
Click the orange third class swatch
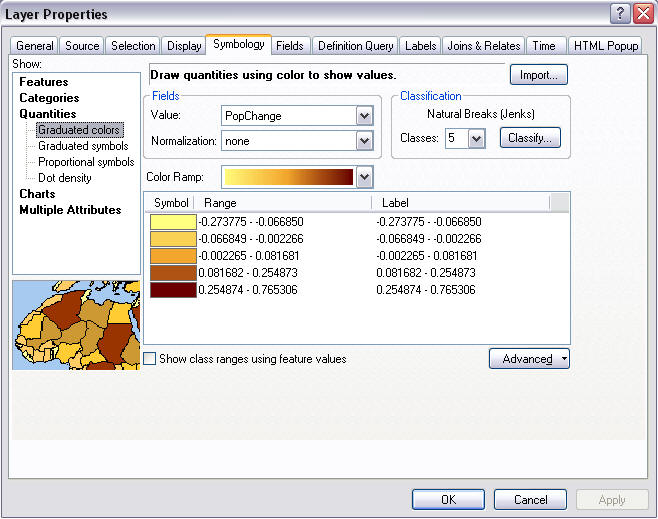(173, 256)
